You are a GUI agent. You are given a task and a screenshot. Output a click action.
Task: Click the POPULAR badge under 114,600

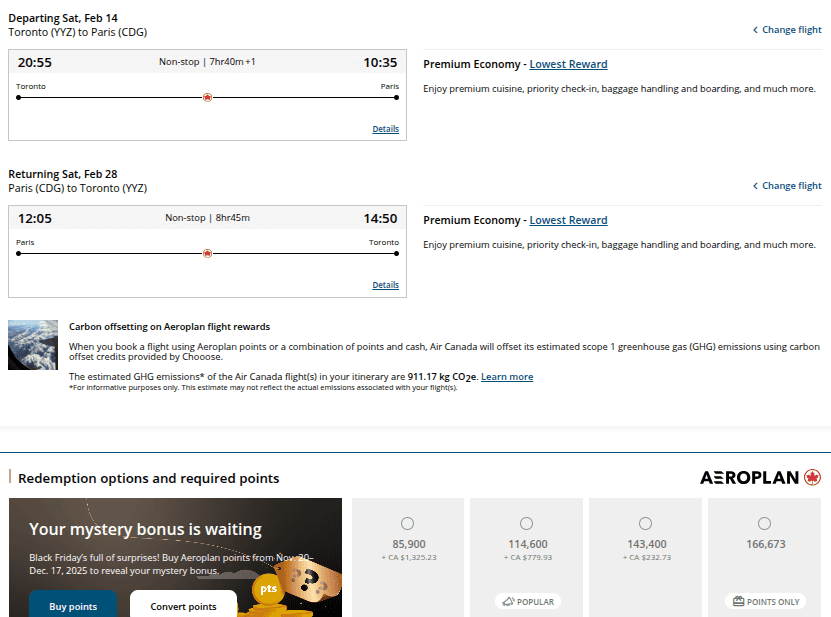pyautogui.click(x=528, y=602)
